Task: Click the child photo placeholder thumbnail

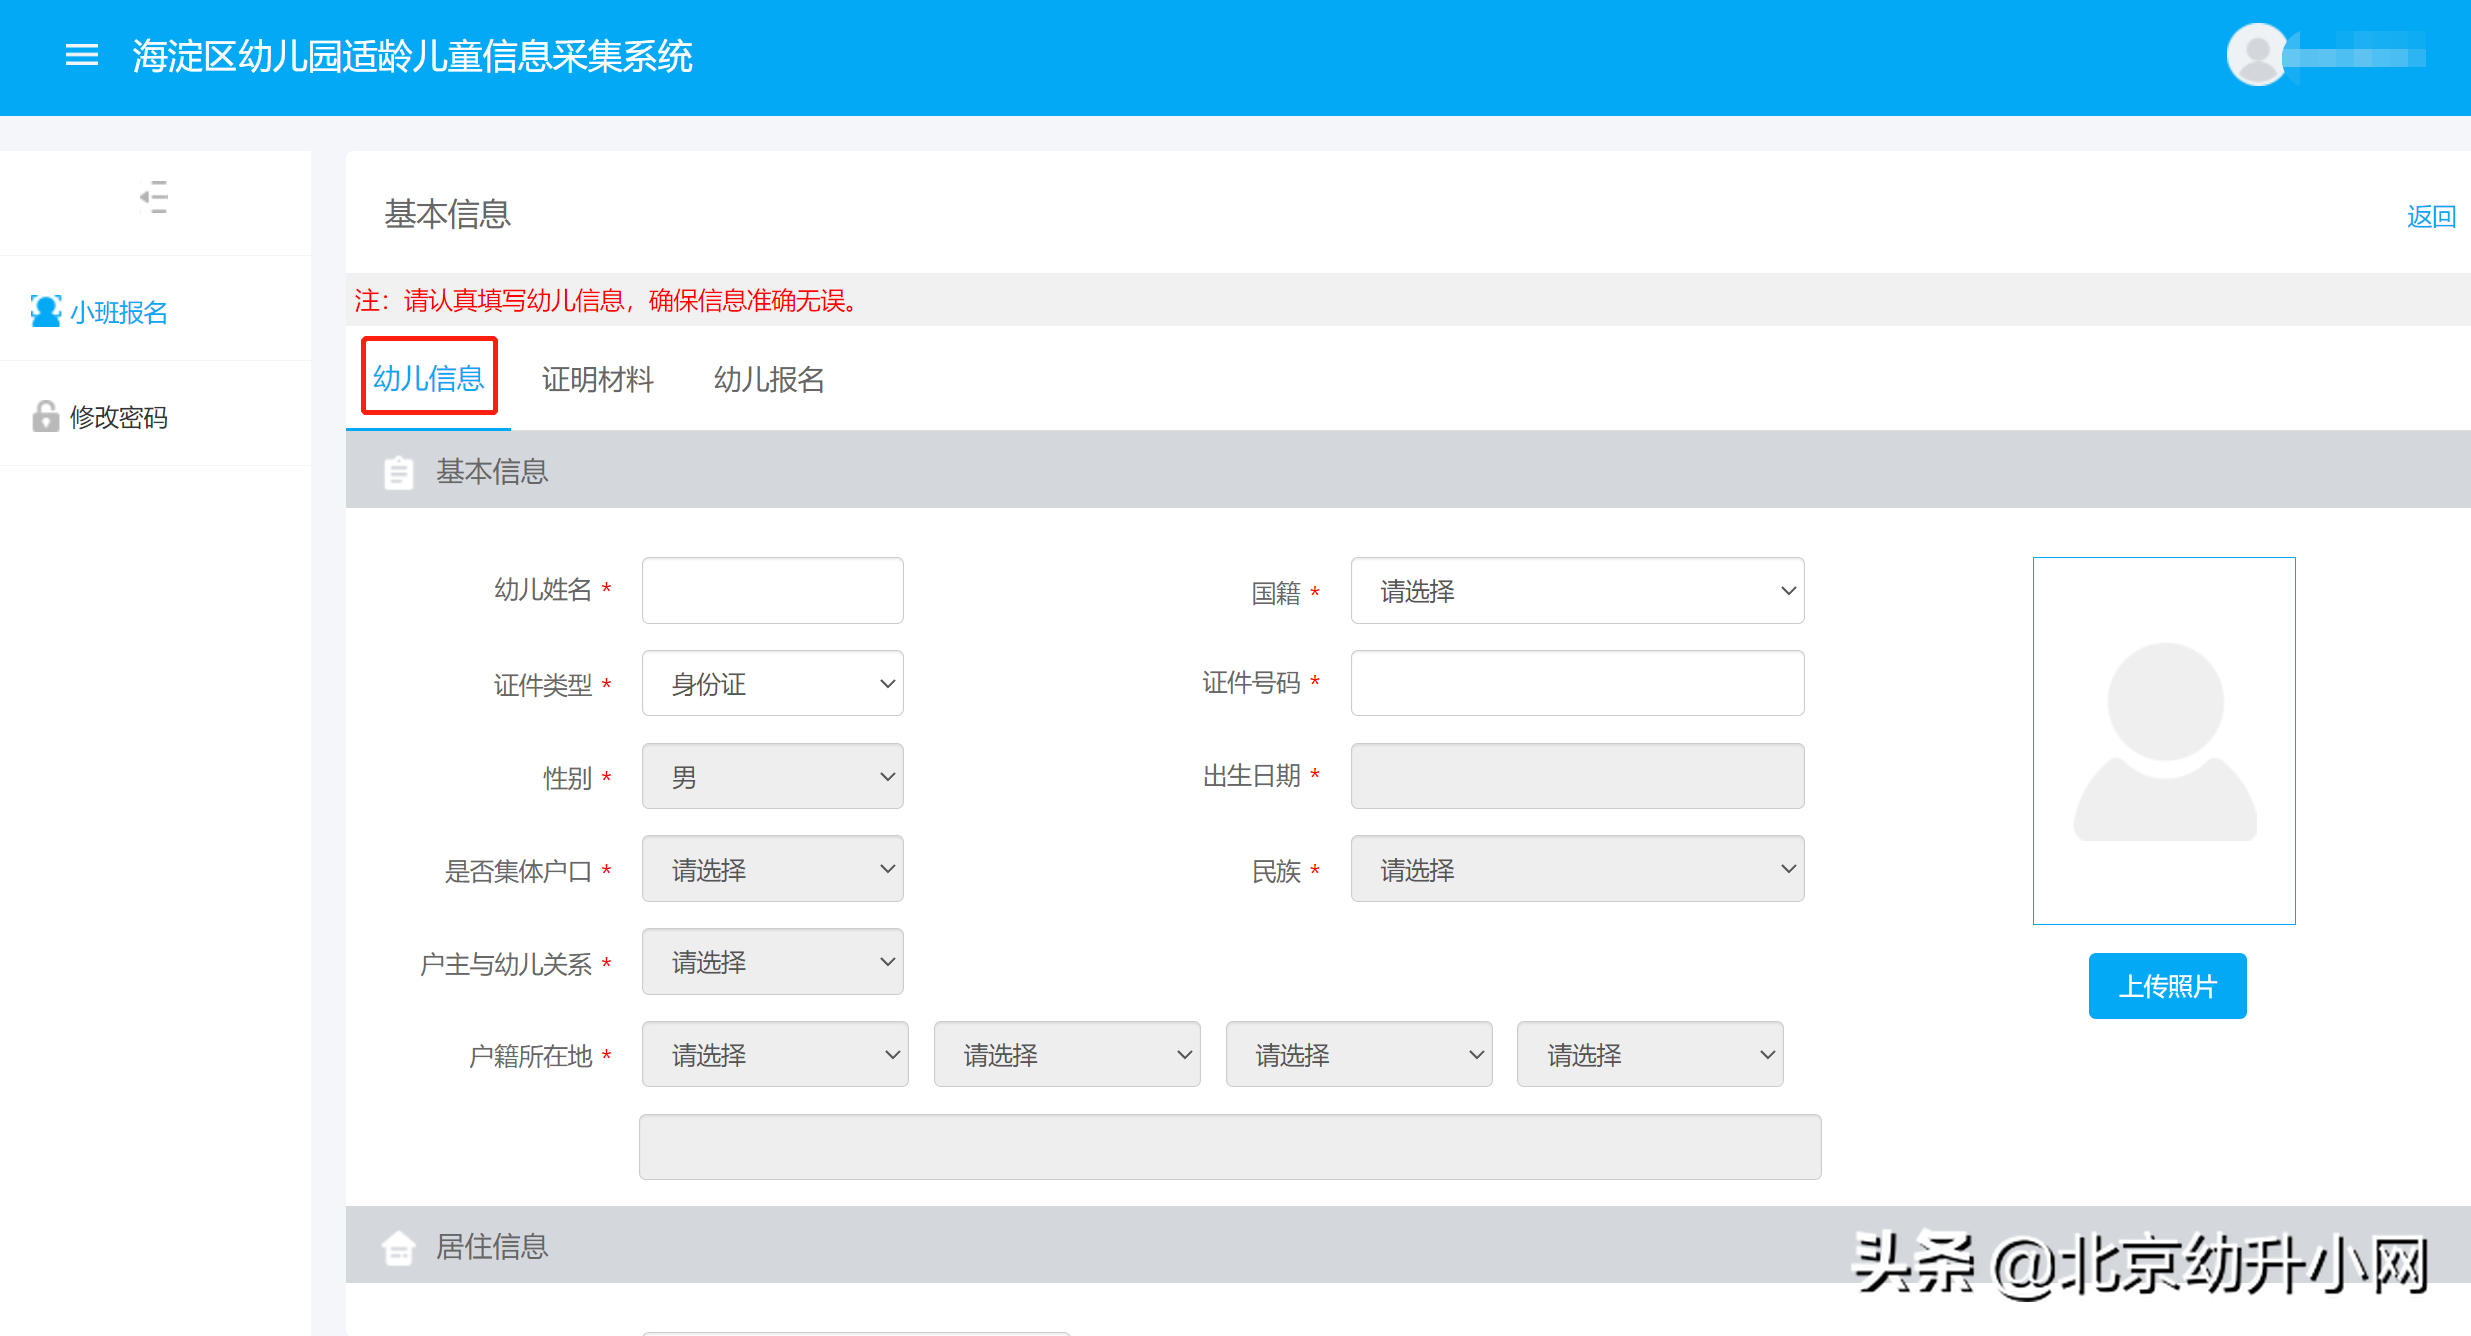Action: [x=2164, y=741]
